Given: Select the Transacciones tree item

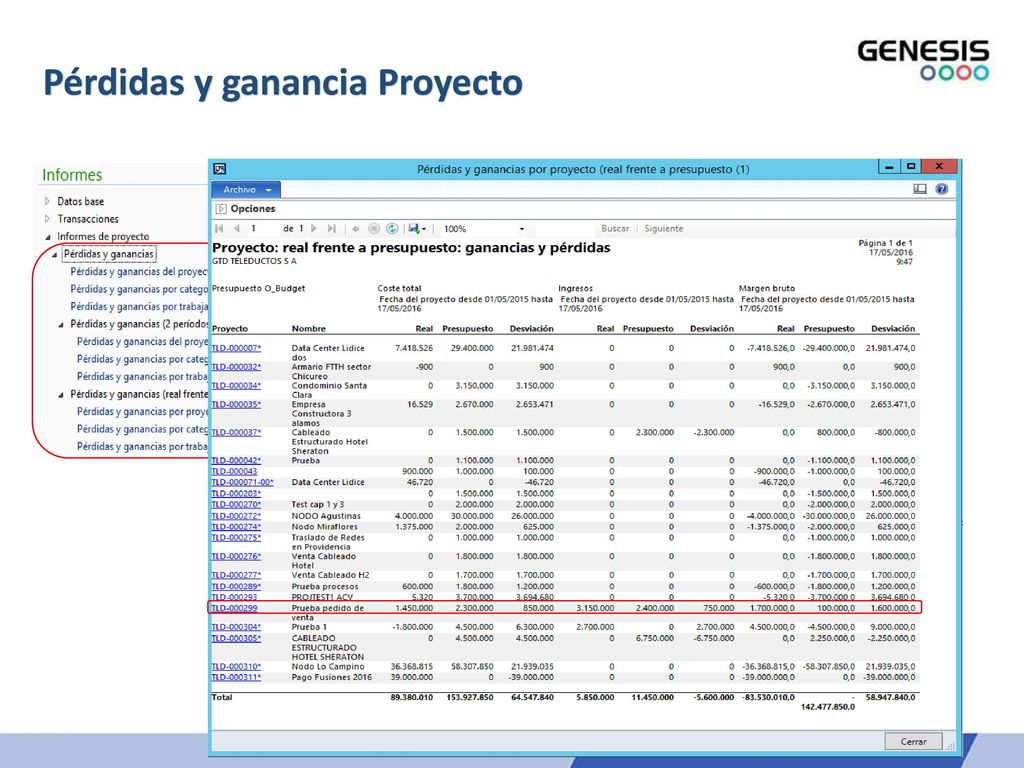Looking at the screenshot, I should pyautogui.click(x=88, y=219).
